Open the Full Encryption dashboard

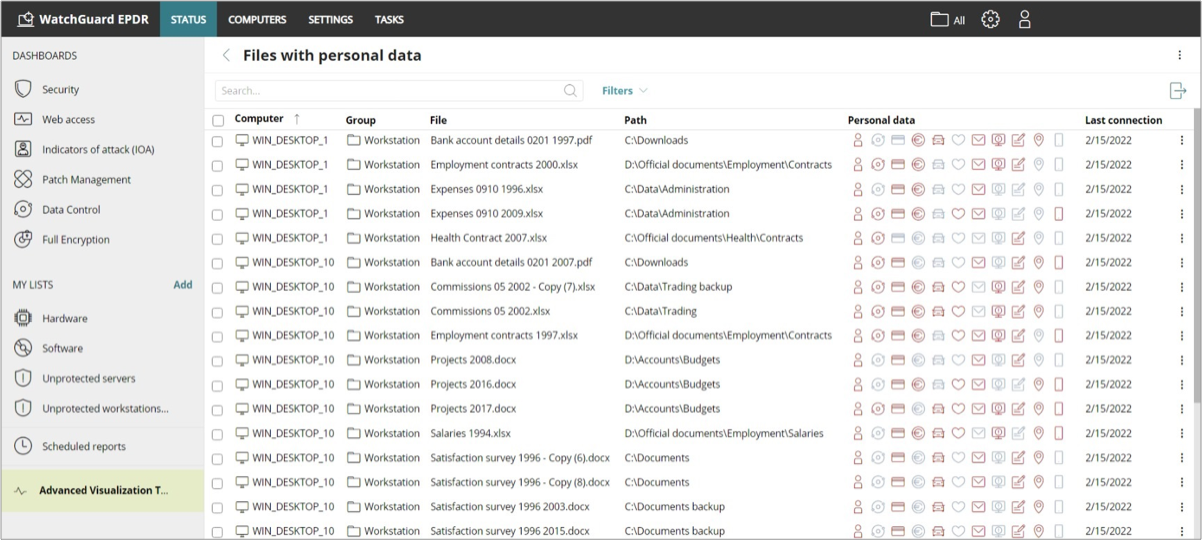point(75,240)
